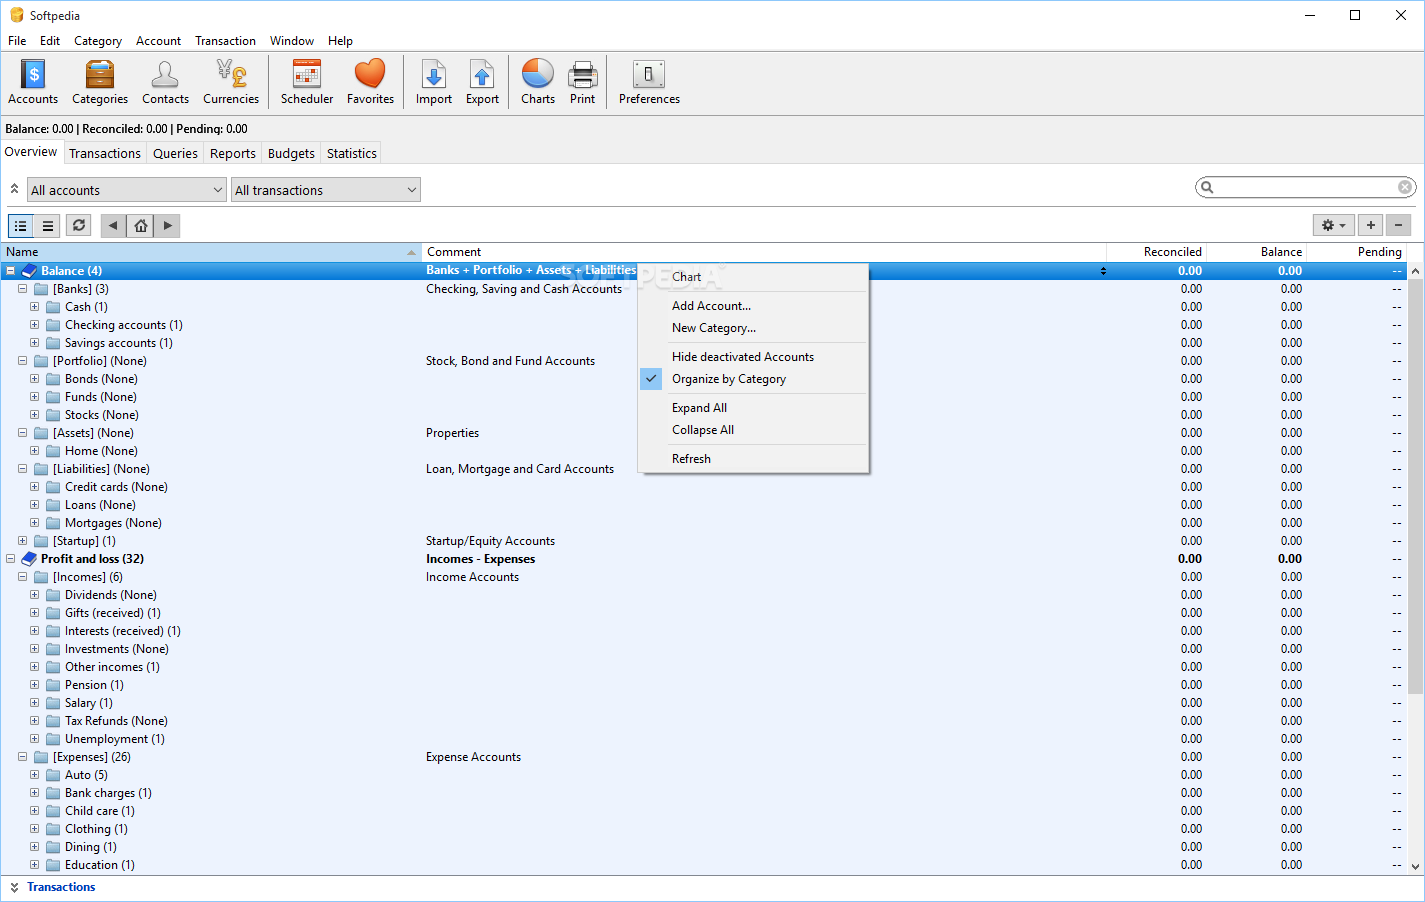Go forward with the right arrow button
The image size is (1425, 902).
coord(168,226)
